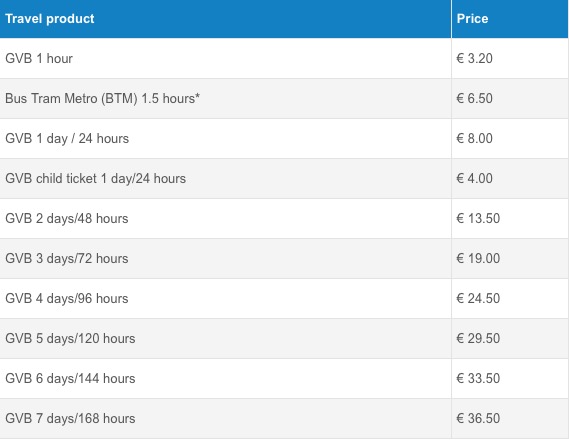Select GVB 3 days/72 hours row
This screenshot has width=569, height=440.
point(284,259)
